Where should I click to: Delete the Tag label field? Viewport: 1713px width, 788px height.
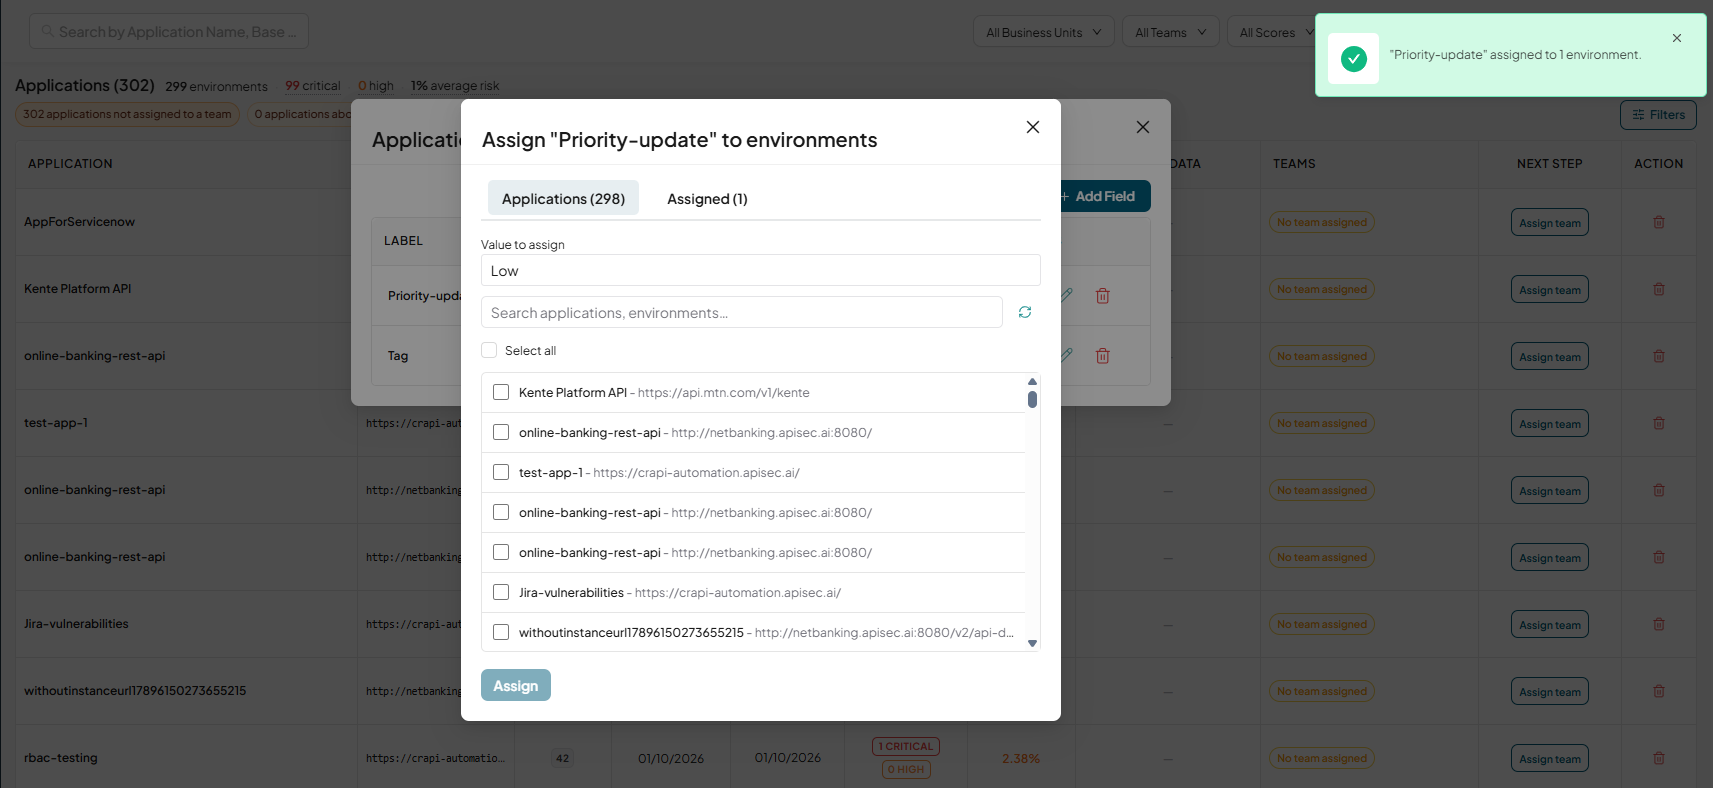click(1103, 355)
